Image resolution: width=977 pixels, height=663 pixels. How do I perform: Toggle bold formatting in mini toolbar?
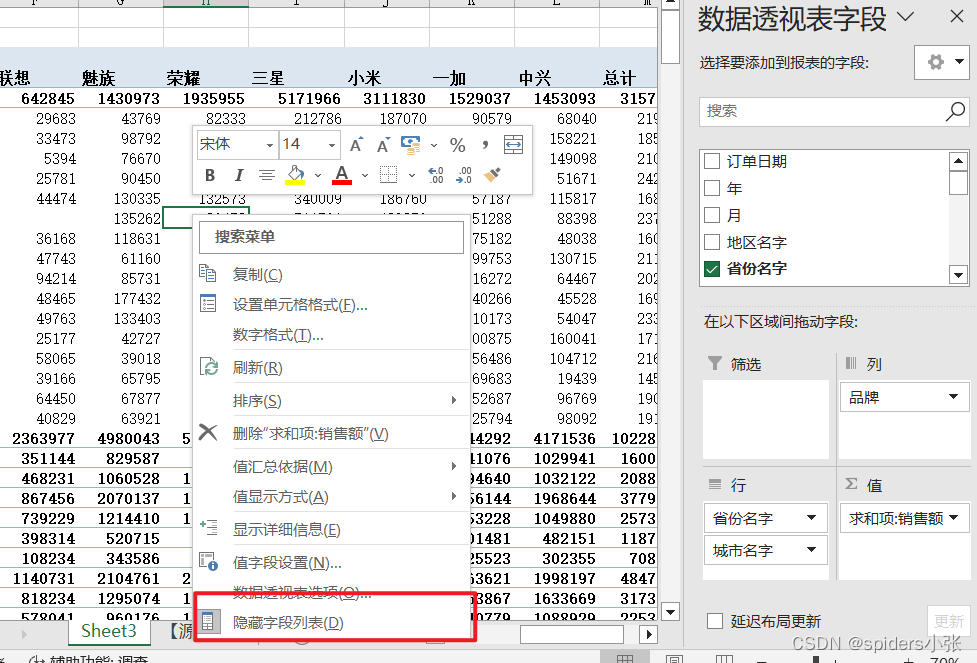pyautogui.click(x=210, y=175)
